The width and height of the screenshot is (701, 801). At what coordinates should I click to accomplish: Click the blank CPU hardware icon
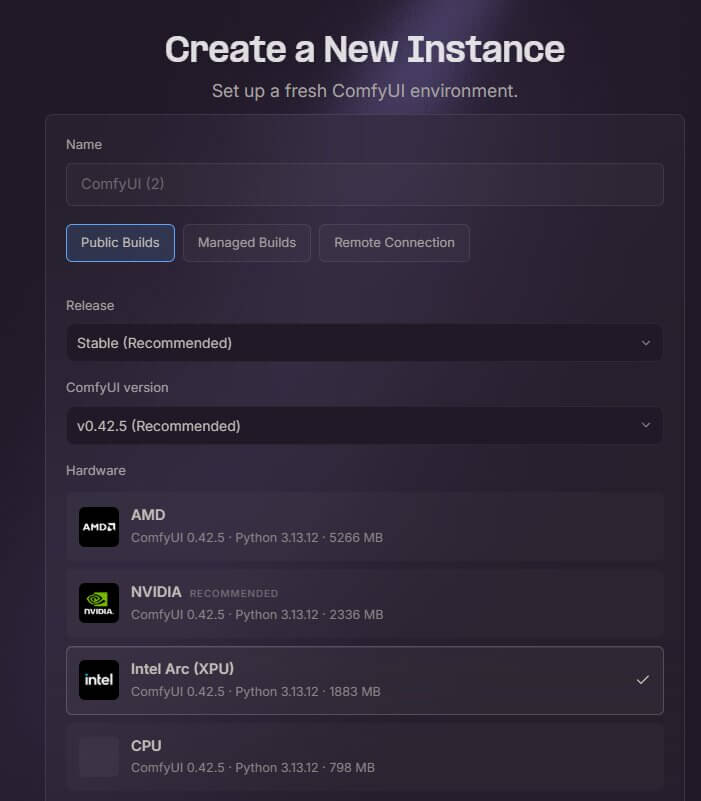(x=99, y=757)
